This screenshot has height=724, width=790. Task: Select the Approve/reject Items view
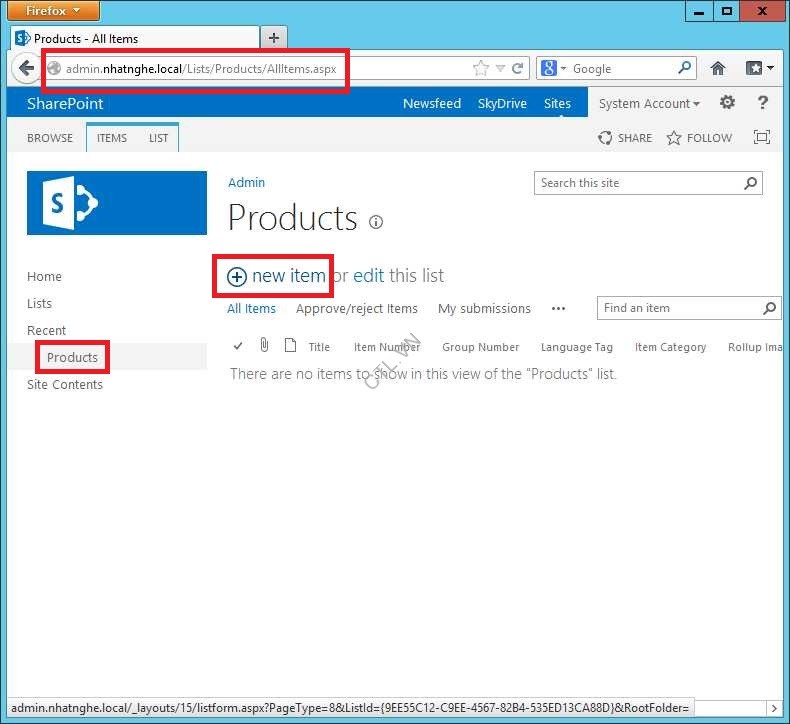point(357,309)
